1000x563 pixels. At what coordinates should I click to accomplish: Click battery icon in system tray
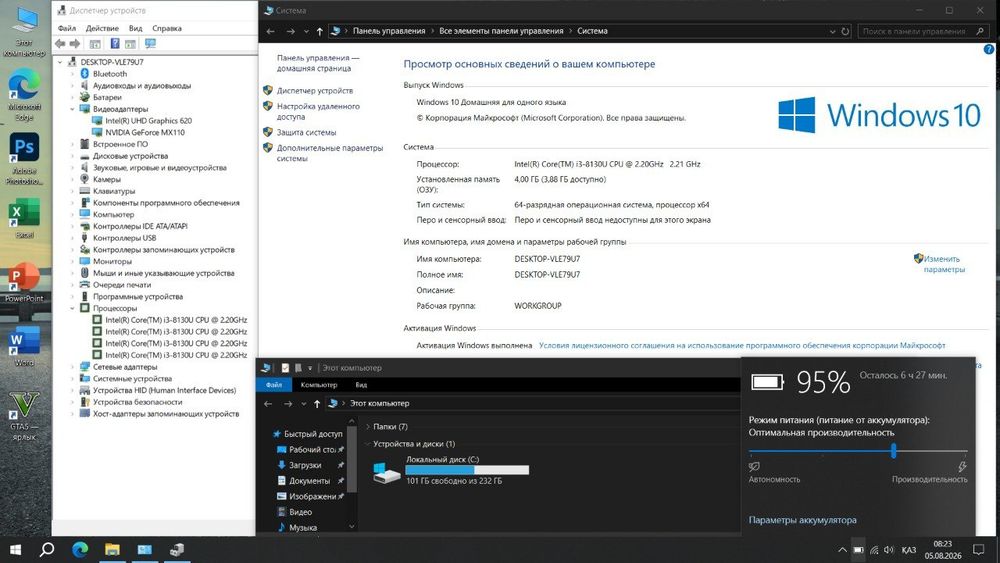click(858, 550)
